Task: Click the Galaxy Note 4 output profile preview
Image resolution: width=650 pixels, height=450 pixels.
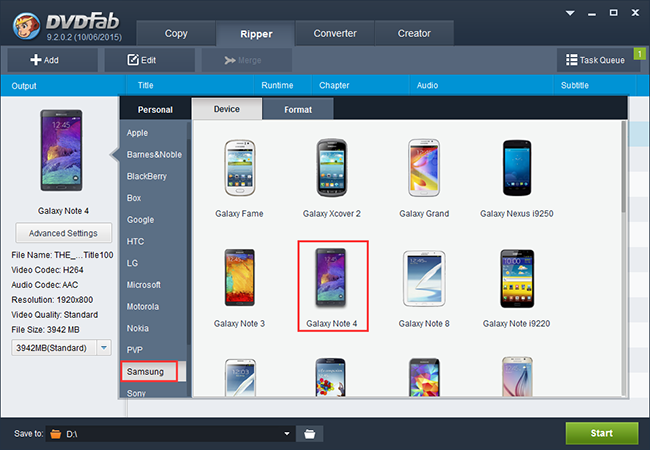Action: (61, 150)
